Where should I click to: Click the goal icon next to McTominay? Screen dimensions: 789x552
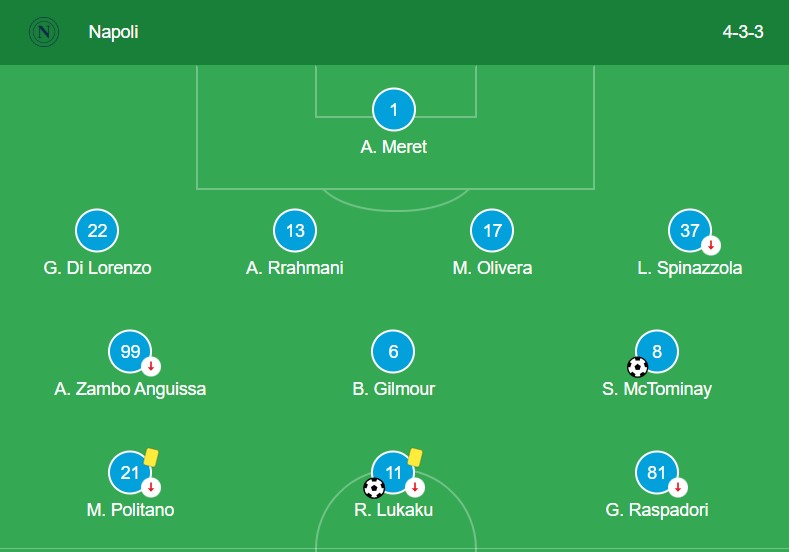coord(638,367)
